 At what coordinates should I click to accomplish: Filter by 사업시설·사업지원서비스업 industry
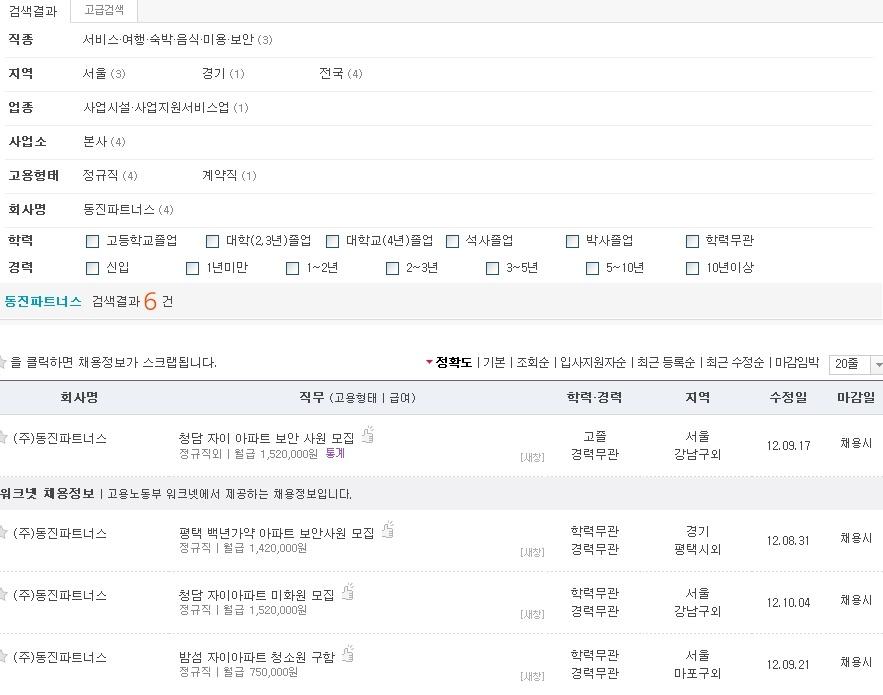click(166, 108)
